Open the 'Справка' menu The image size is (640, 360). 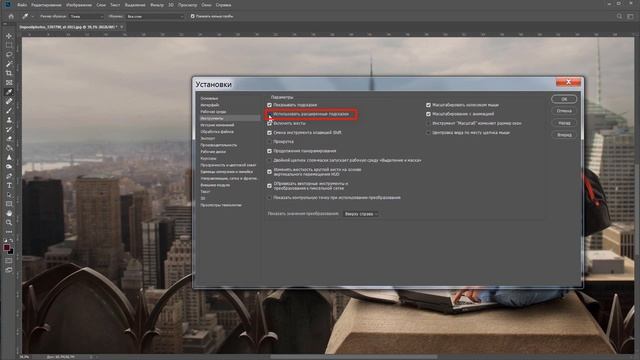223,5
